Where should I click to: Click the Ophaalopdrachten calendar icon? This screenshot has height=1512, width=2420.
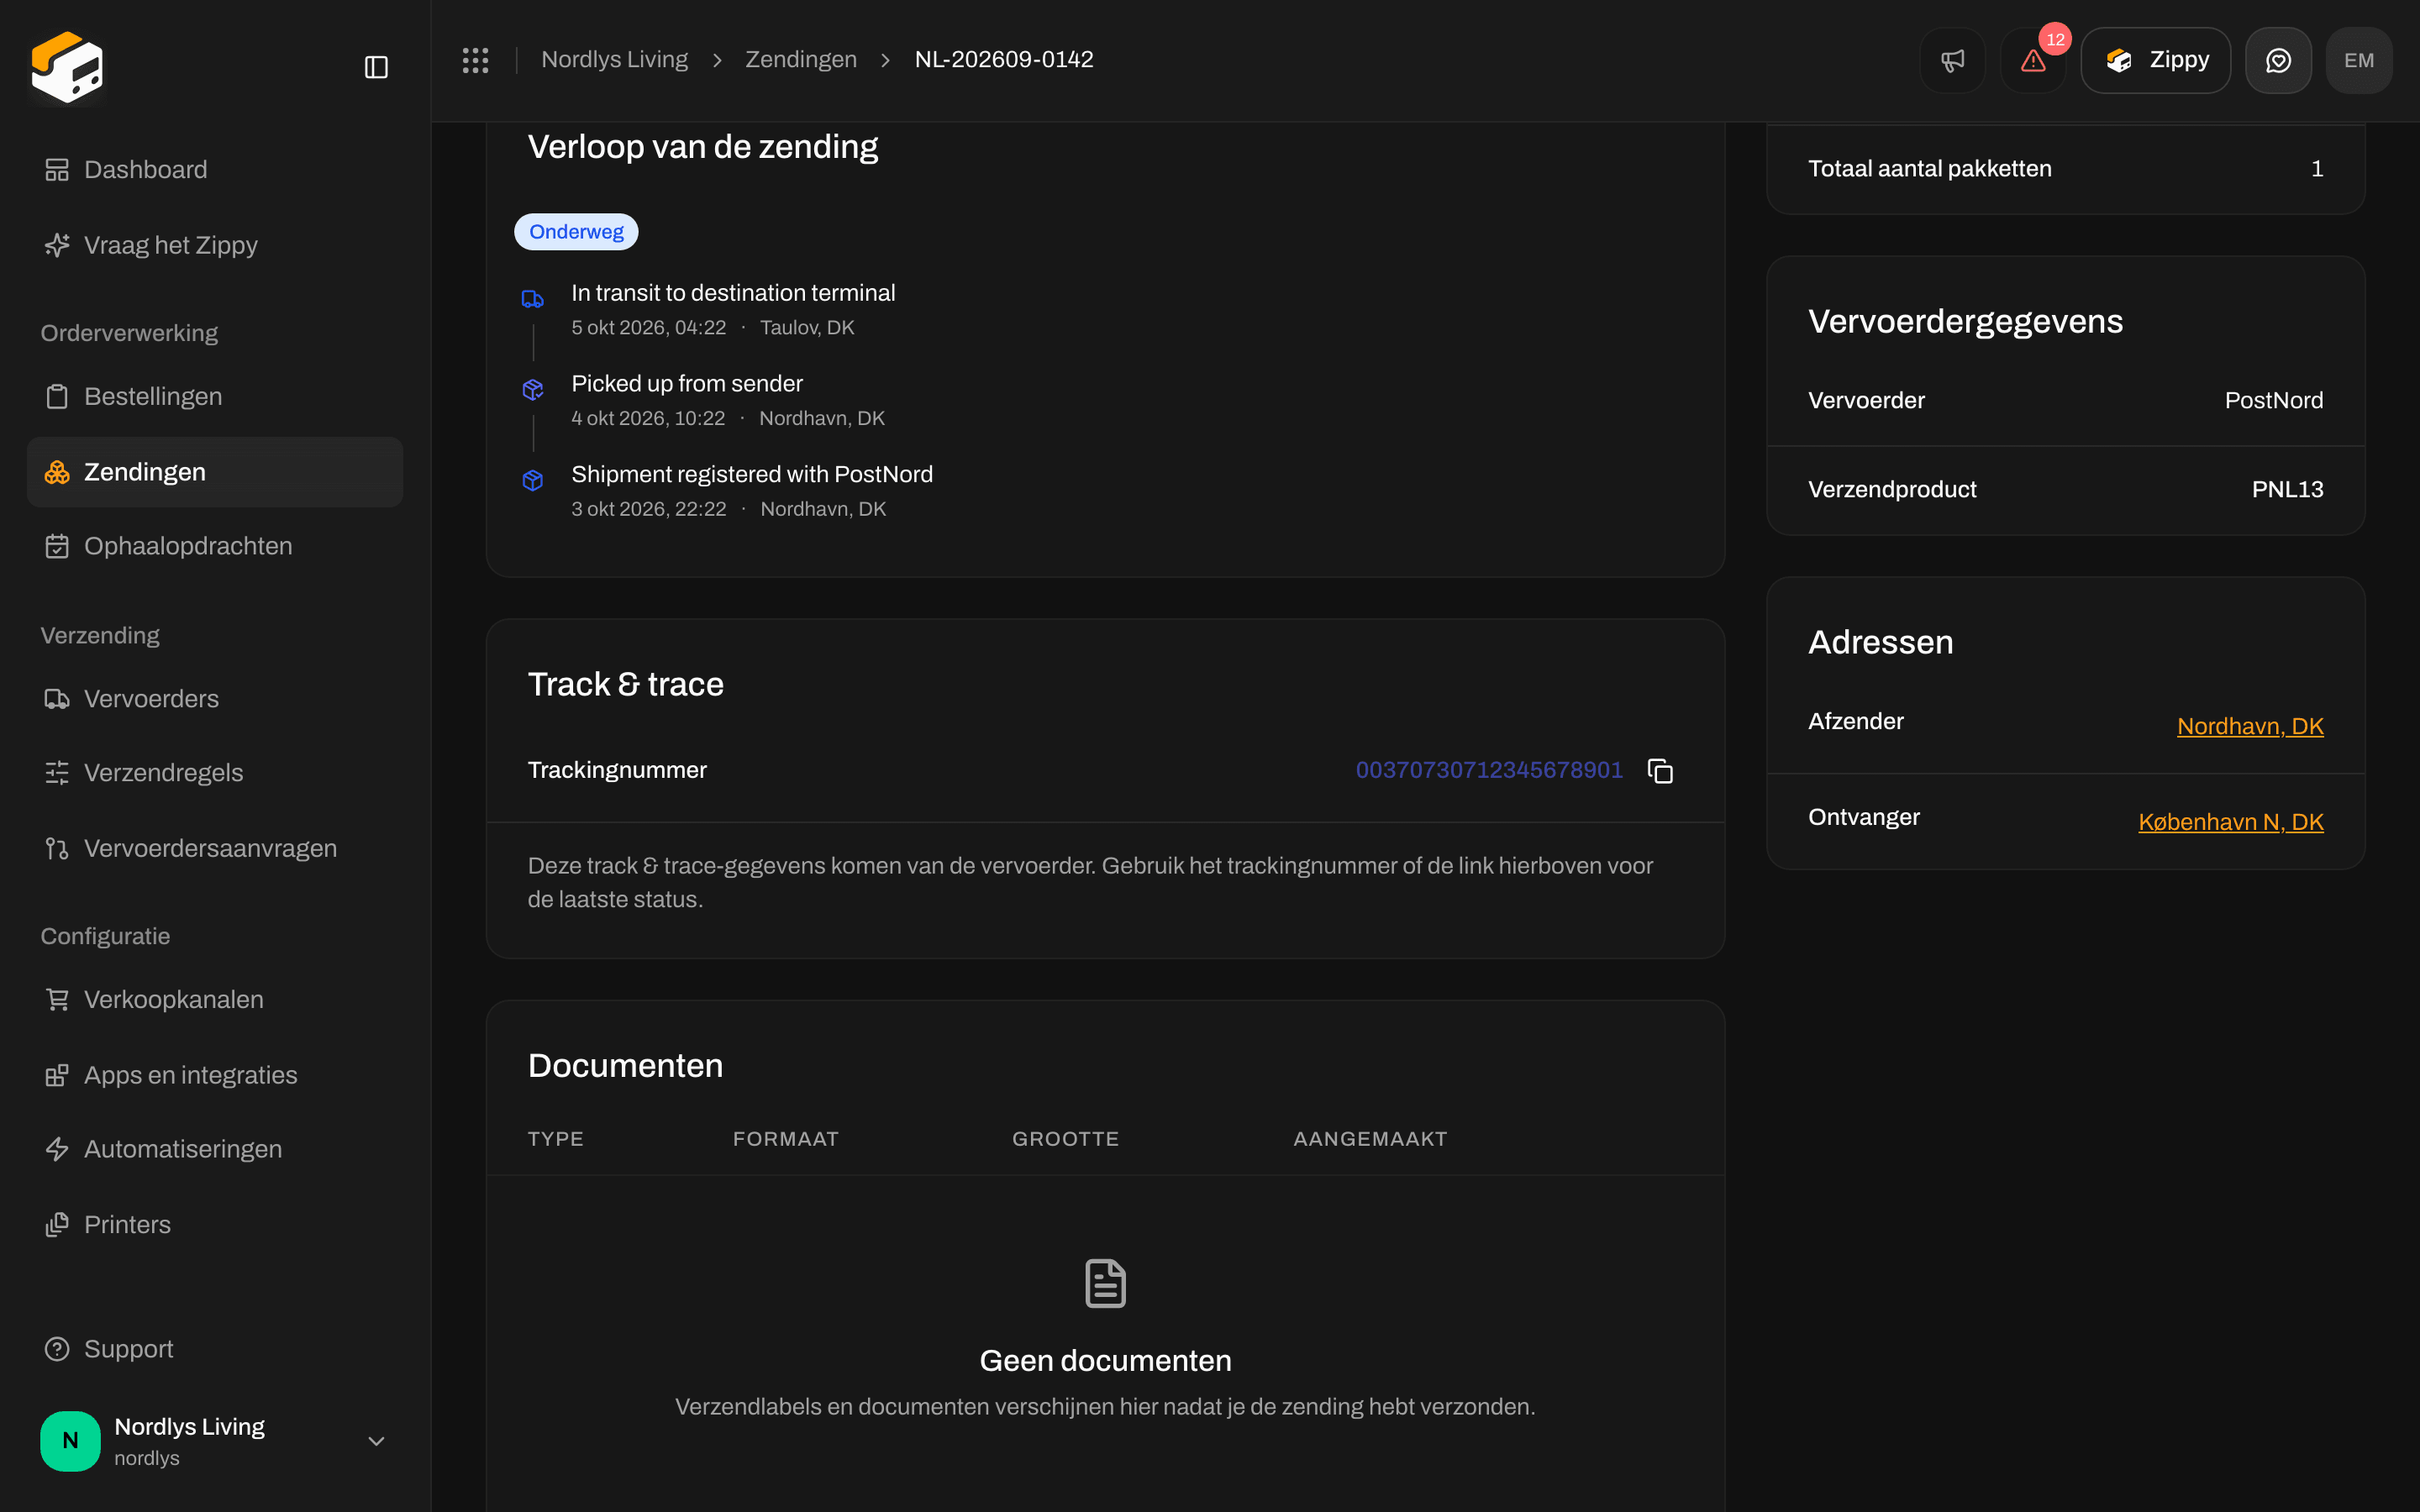tap(57, 546)
